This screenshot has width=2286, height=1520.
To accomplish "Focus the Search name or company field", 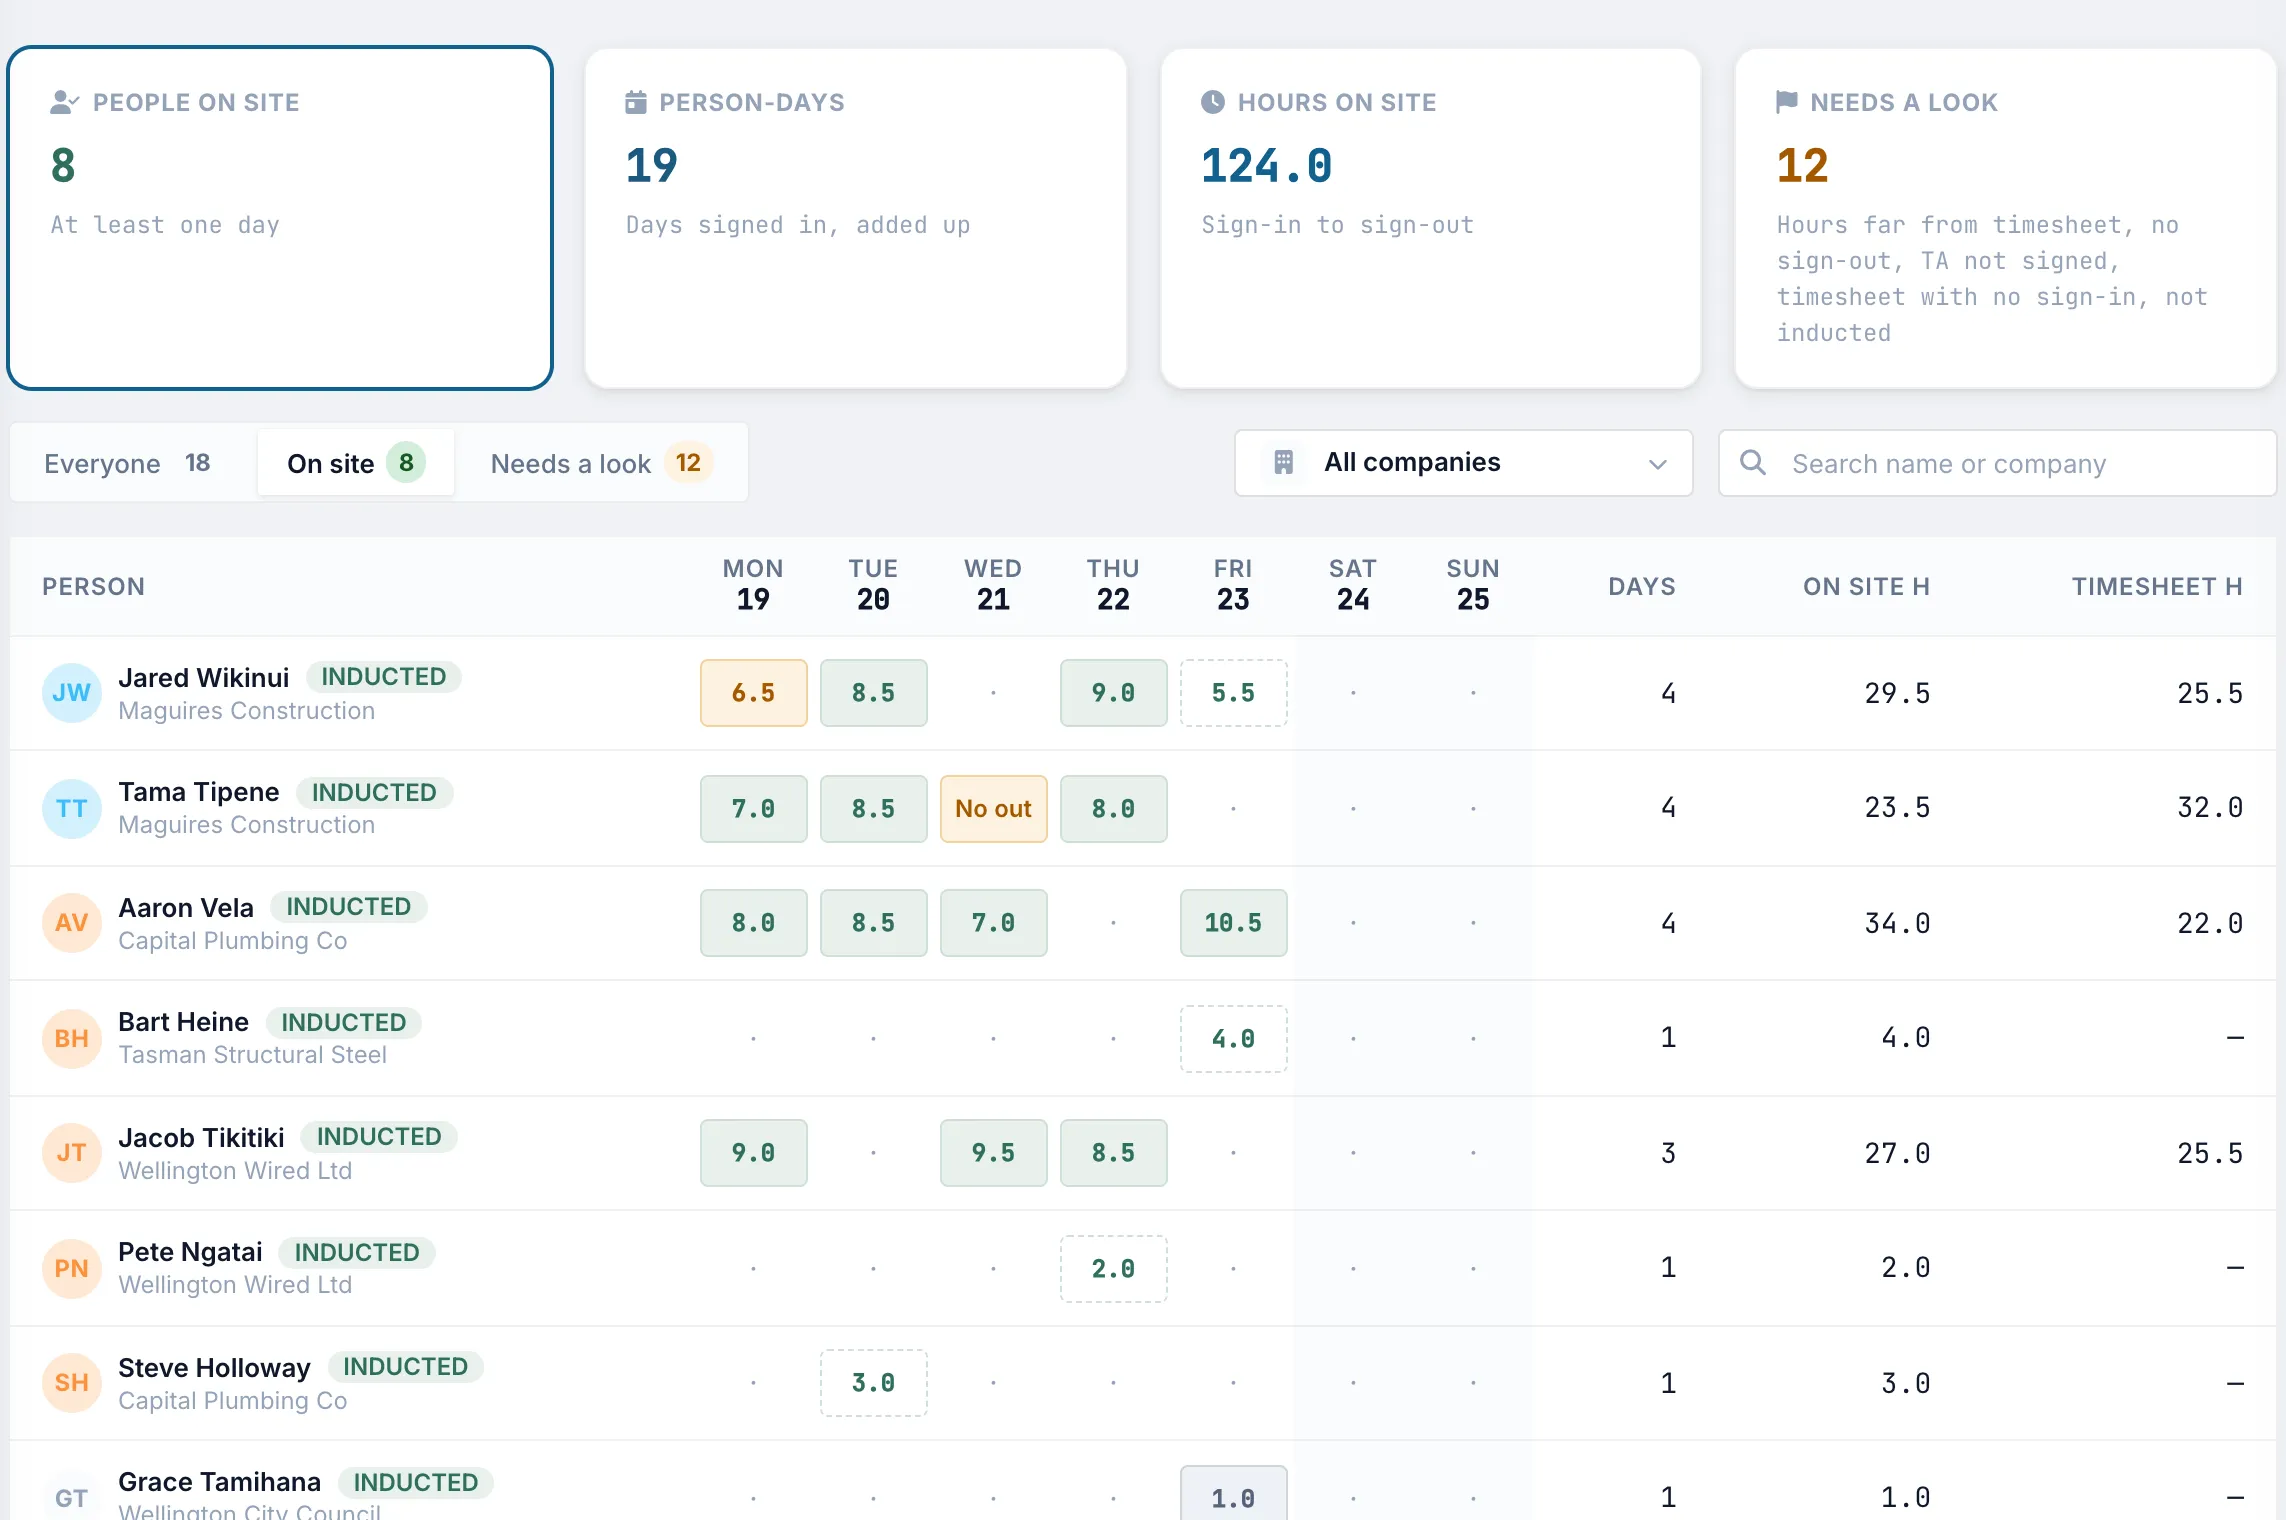I will (1997, 463).
